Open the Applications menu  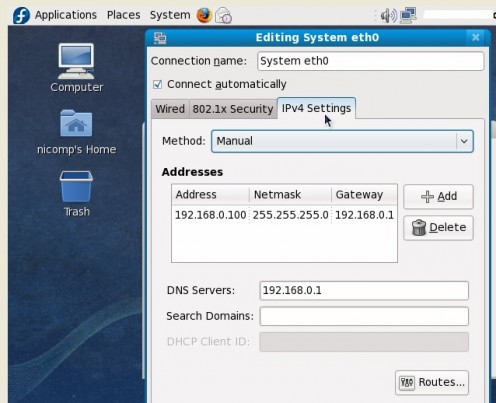66,15
